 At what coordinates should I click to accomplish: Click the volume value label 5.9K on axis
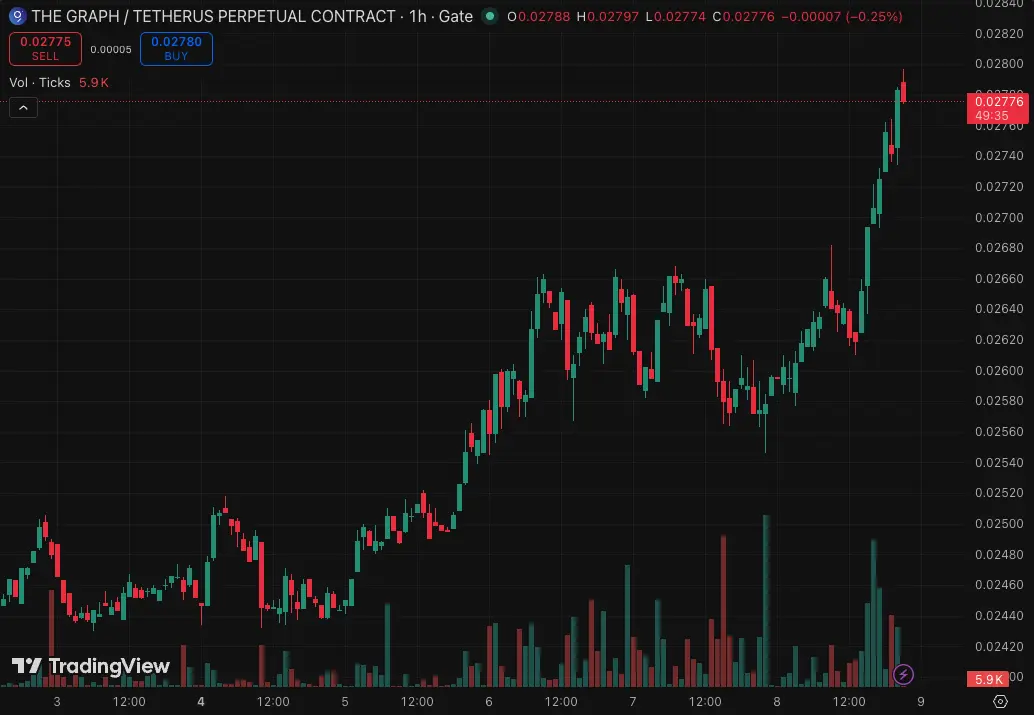[988, 679]
